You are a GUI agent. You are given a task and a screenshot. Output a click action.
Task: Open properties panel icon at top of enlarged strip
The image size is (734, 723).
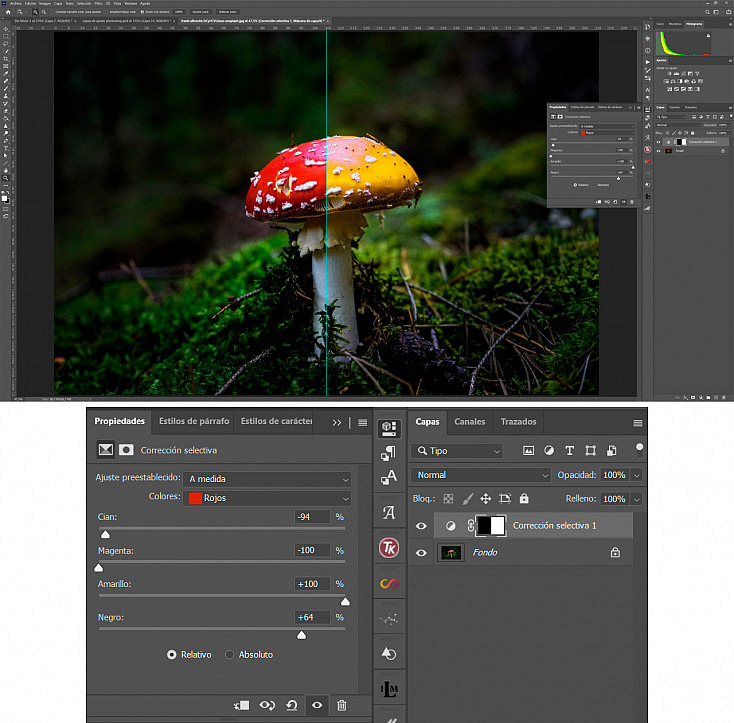[389, 428]
